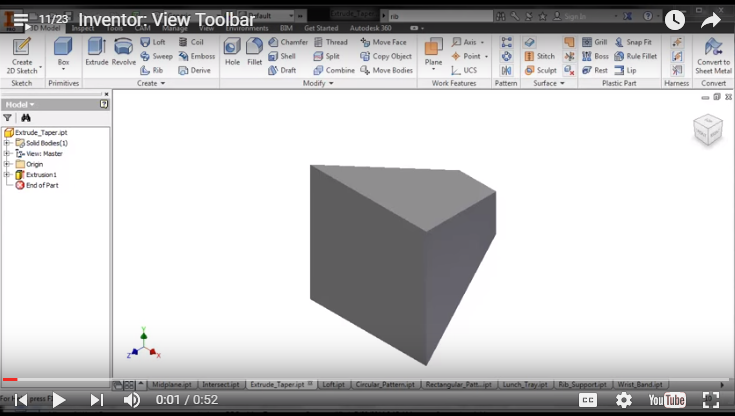735x416 pixels.
Task: Choose the Fillet tool
Action: [x=255, y=52]
